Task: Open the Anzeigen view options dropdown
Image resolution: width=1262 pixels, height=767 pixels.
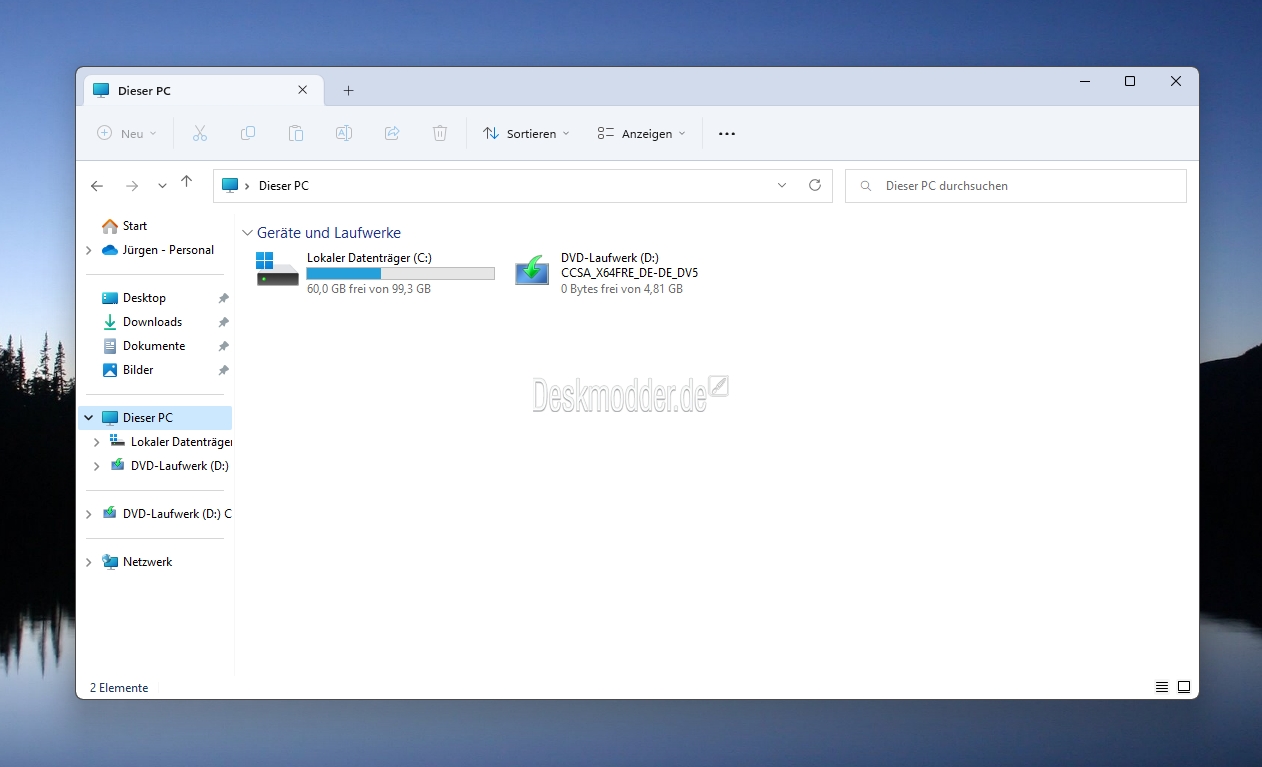Action: point(642,133)
